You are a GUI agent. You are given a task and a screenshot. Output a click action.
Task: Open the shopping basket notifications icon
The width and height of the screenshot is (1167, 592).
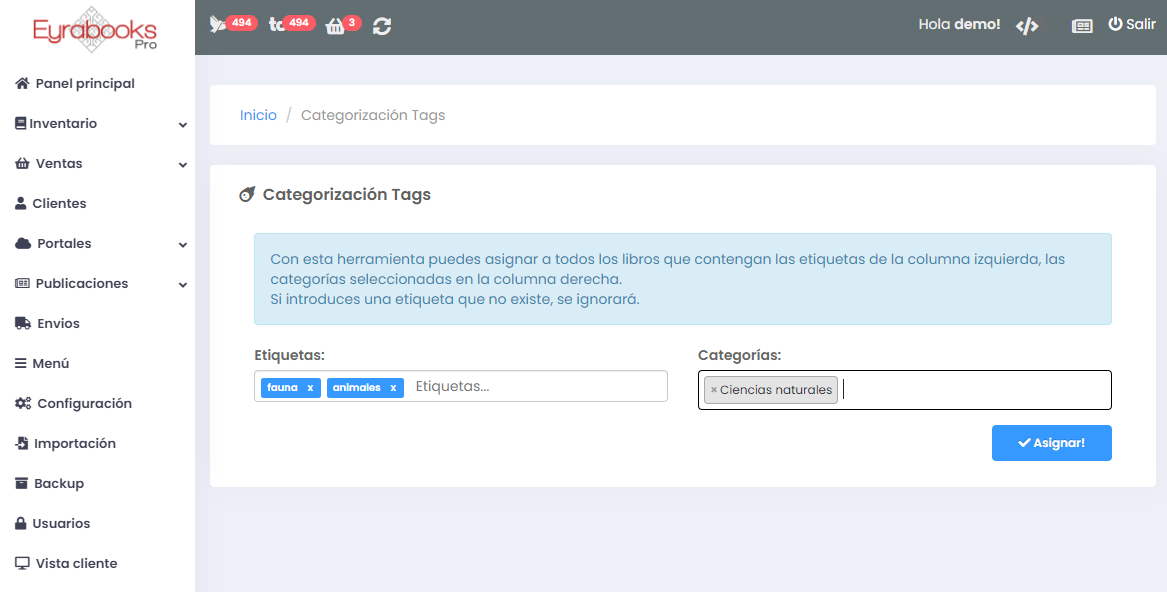coord(335,27)
